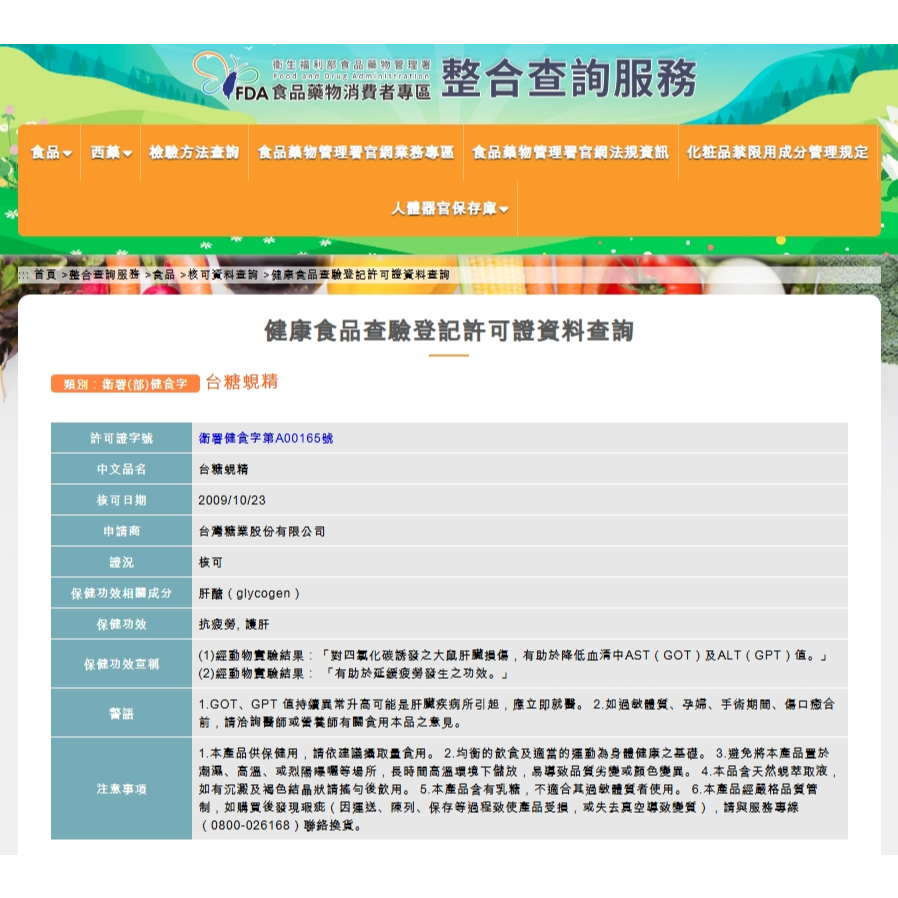This screenshot has width=898, height=898.
Task: Click the orange product title 台糖蜆精
Action: click(x=242, y=382)
